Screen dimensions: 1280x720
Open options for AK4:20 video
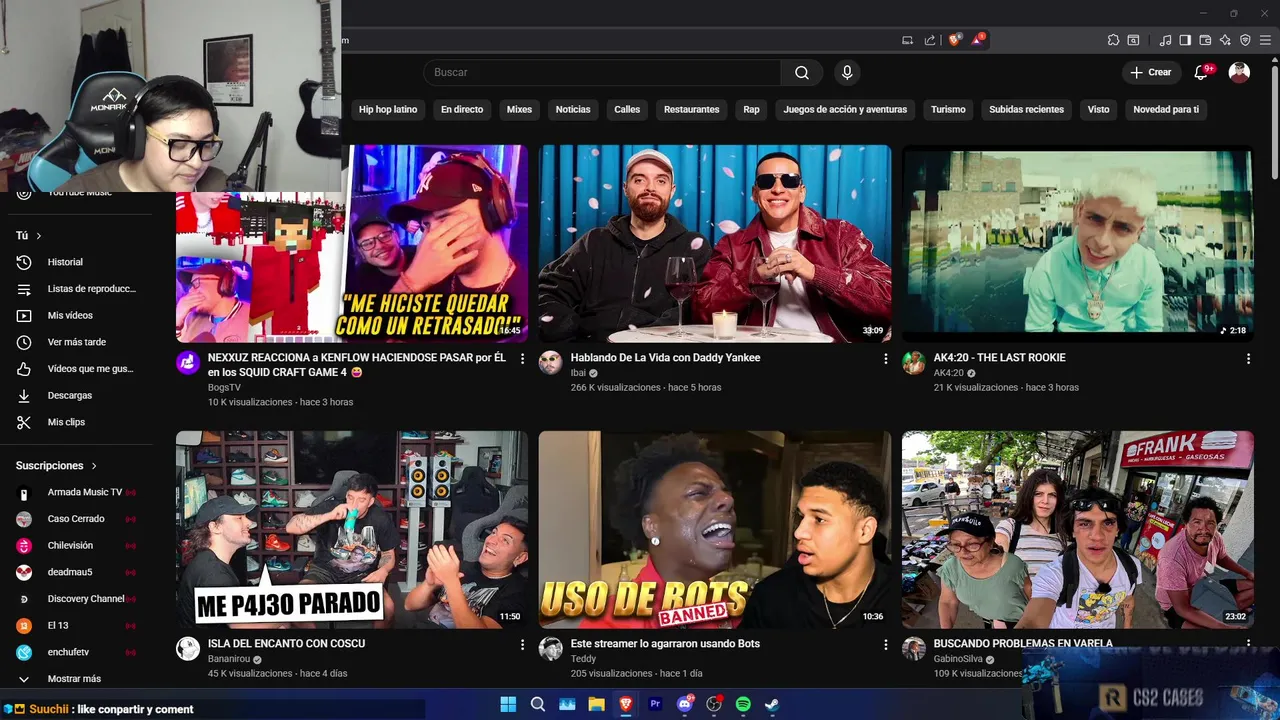coord(1248,358)
